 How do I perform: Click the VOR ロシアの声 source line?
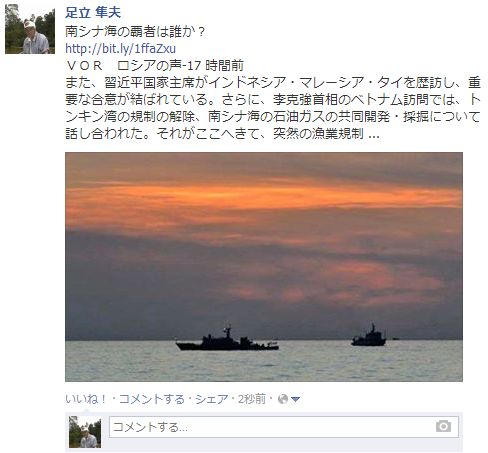click(x=154, y=66)
